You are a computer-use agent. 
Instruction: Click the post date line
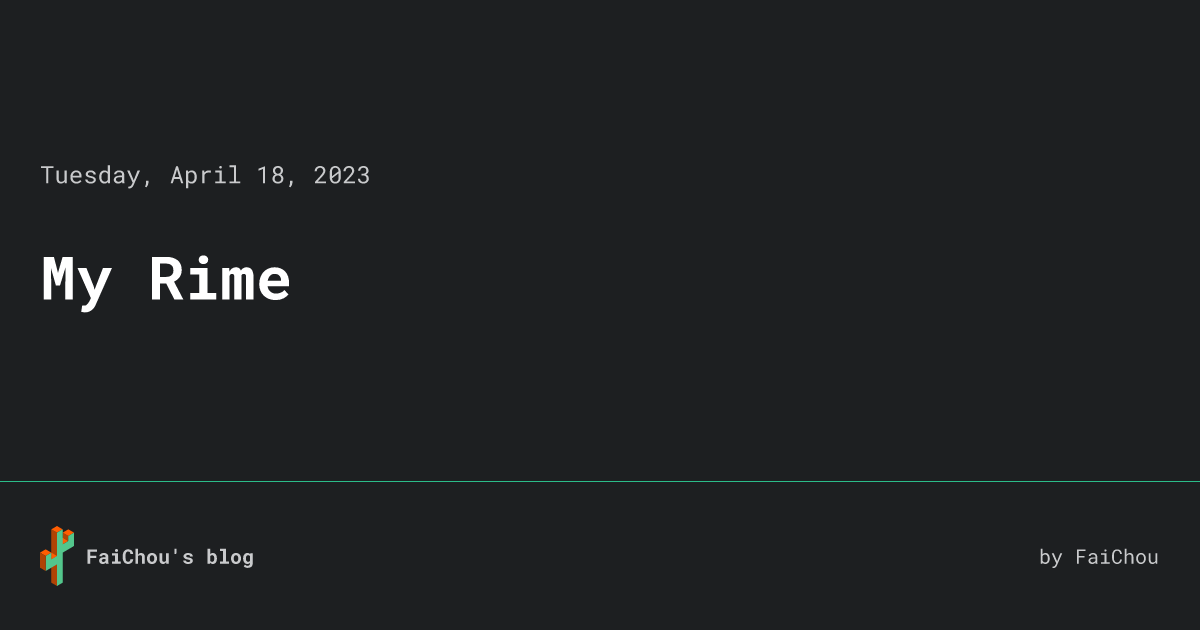(x=205, y=175)
